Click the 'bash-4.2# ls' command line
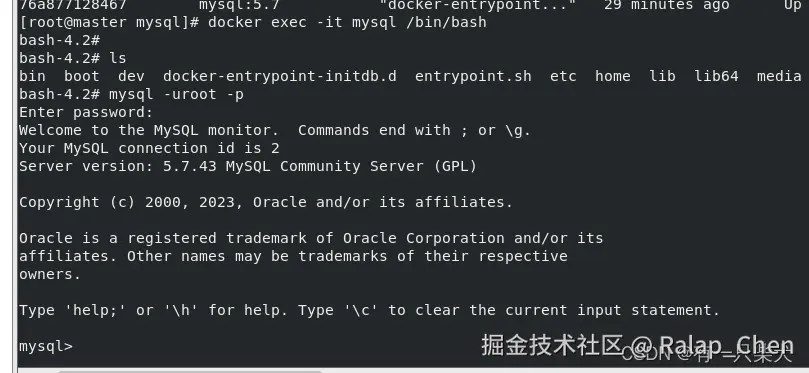This screenshot has height=373, width=809. pos(73,58)
